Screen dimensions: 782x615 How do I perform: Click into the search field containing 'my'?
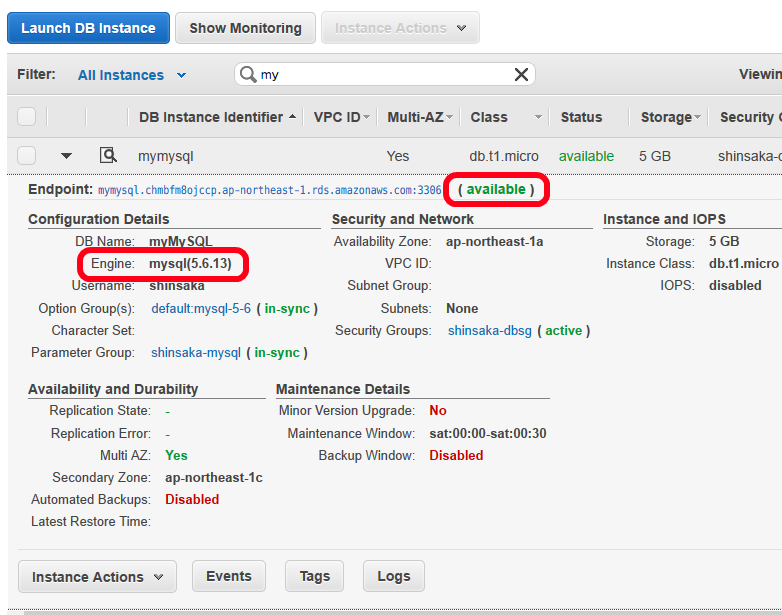384,75
